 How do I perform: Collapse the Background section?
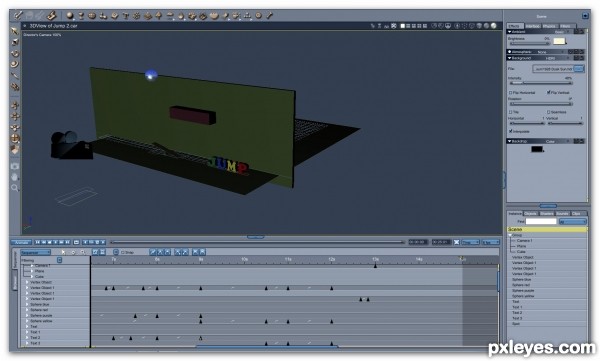(x=510, y=58)
